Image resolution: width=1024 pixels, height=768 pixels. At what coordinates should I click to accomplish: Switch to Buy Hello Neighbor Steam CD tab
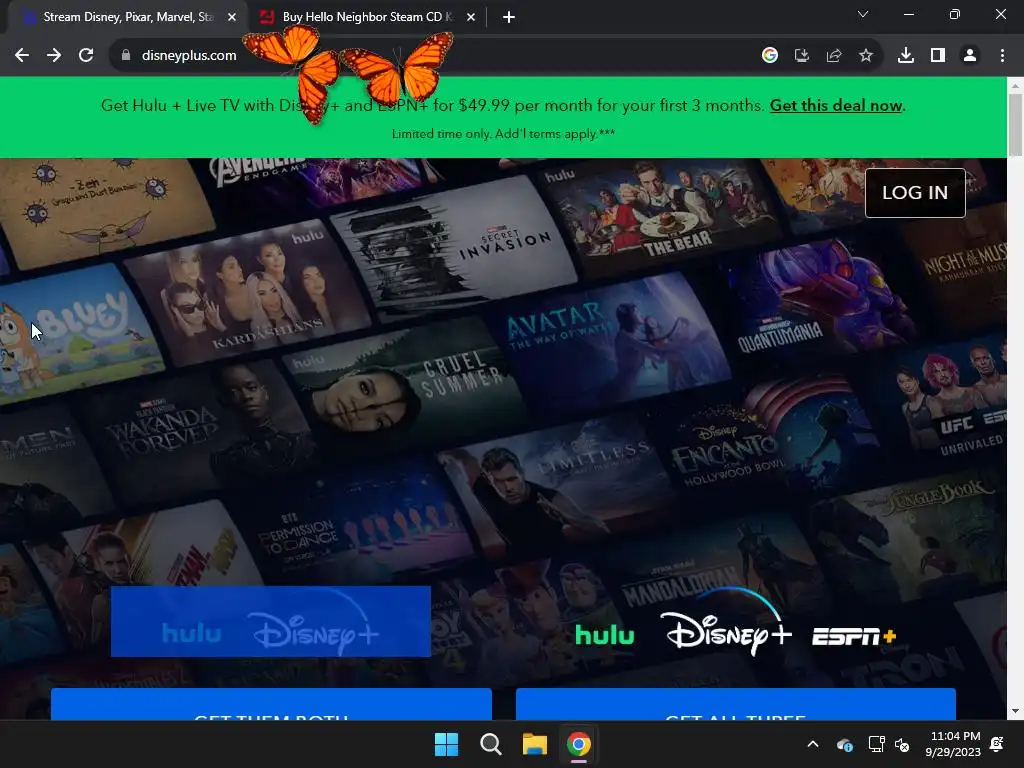[367, 17]
